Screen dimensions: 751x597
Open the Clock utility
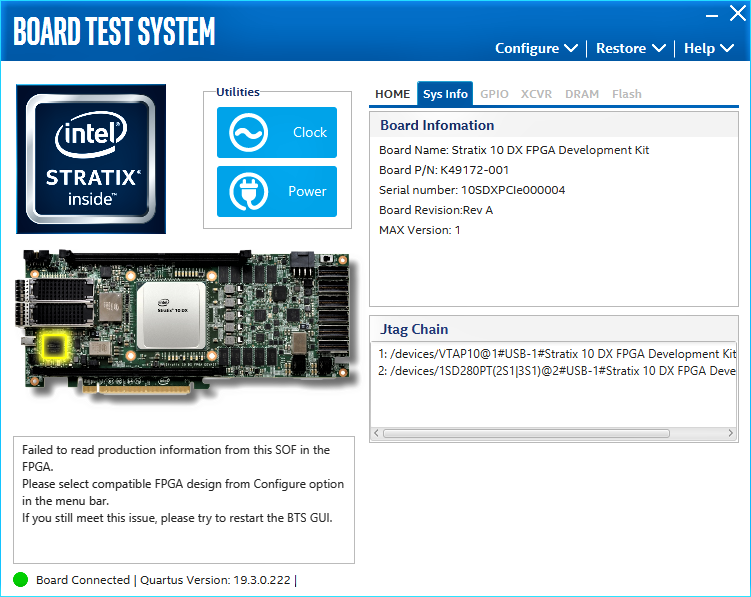(x=277, y=132)
